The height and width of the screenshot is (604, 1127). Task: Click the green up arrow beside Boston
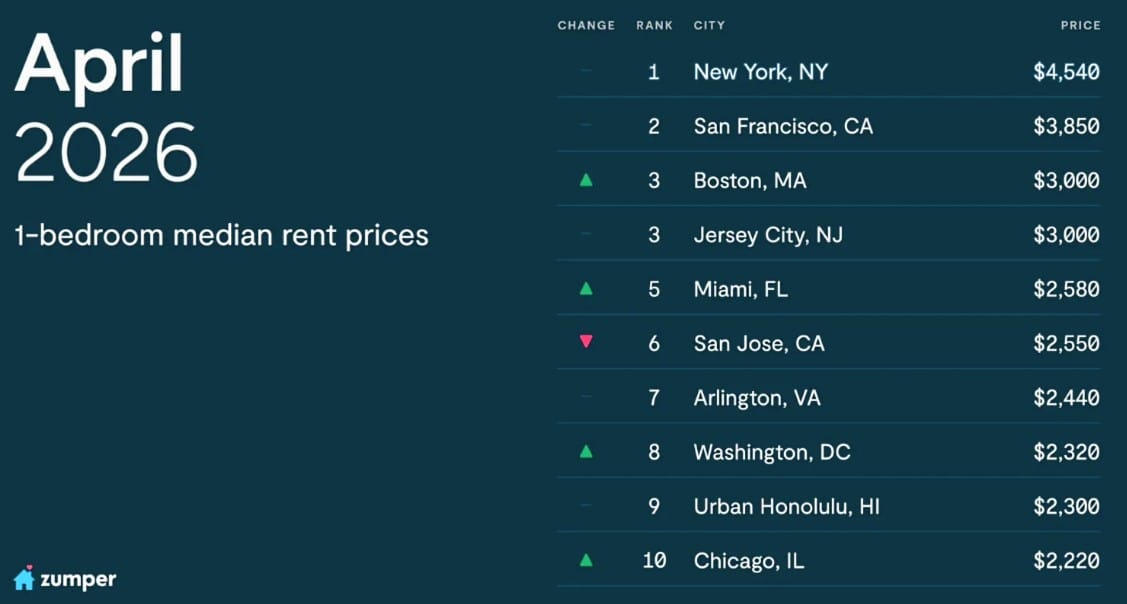tap(586, 181)
